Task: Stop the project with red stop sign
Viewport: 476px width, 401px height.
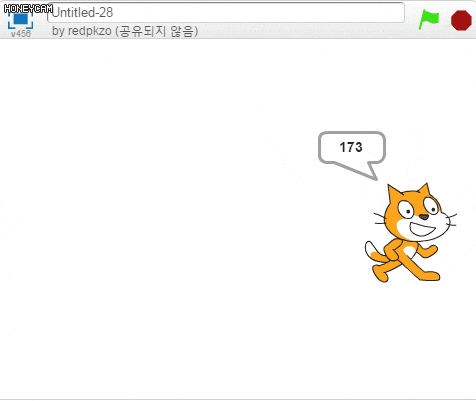Action: (461, 20)
